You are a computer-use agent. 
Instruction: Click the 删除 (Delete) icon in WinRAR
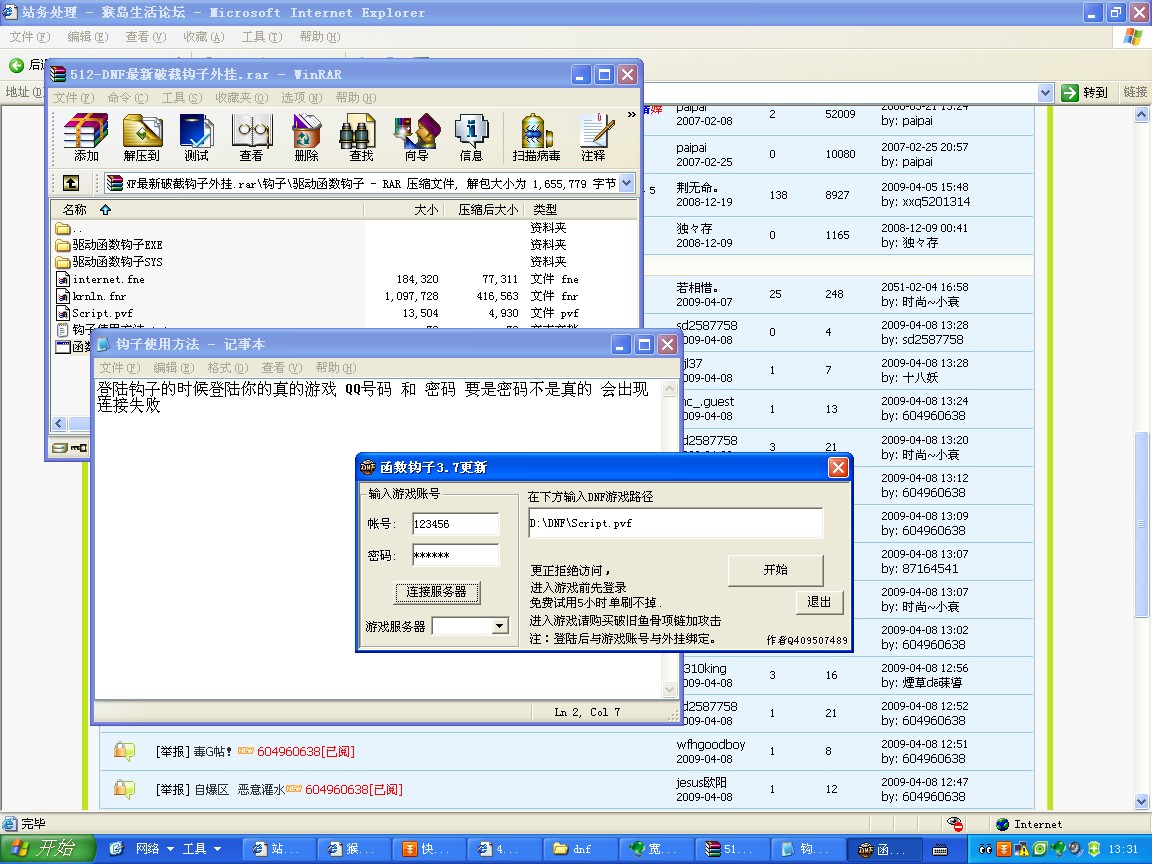tap(306, 137)
